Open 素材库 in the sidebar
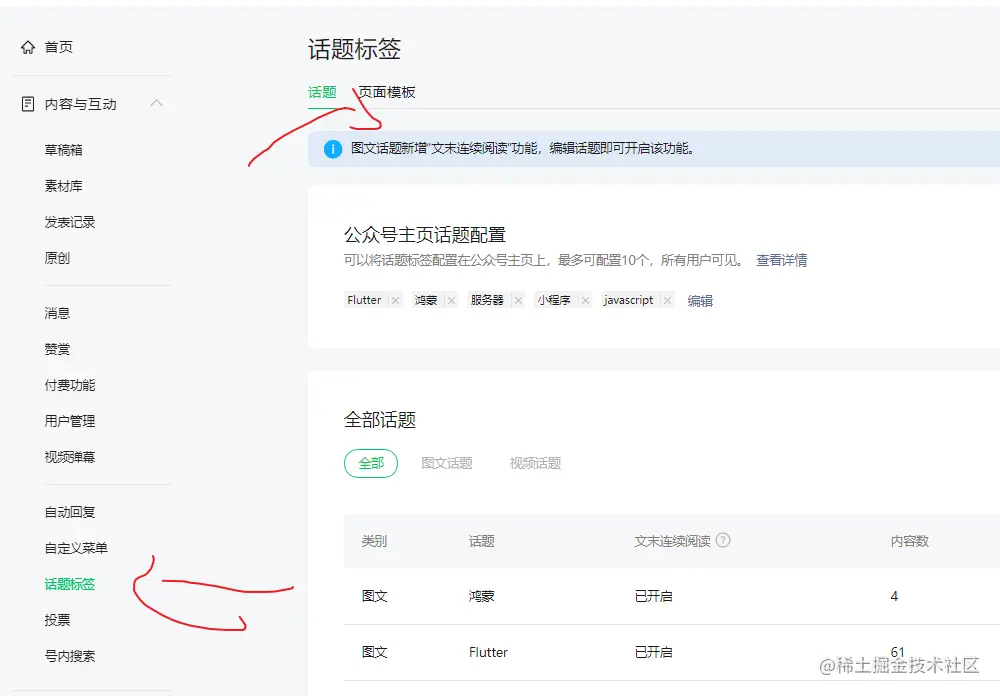The image size is (1000, 696). click(x=63, y=186)
